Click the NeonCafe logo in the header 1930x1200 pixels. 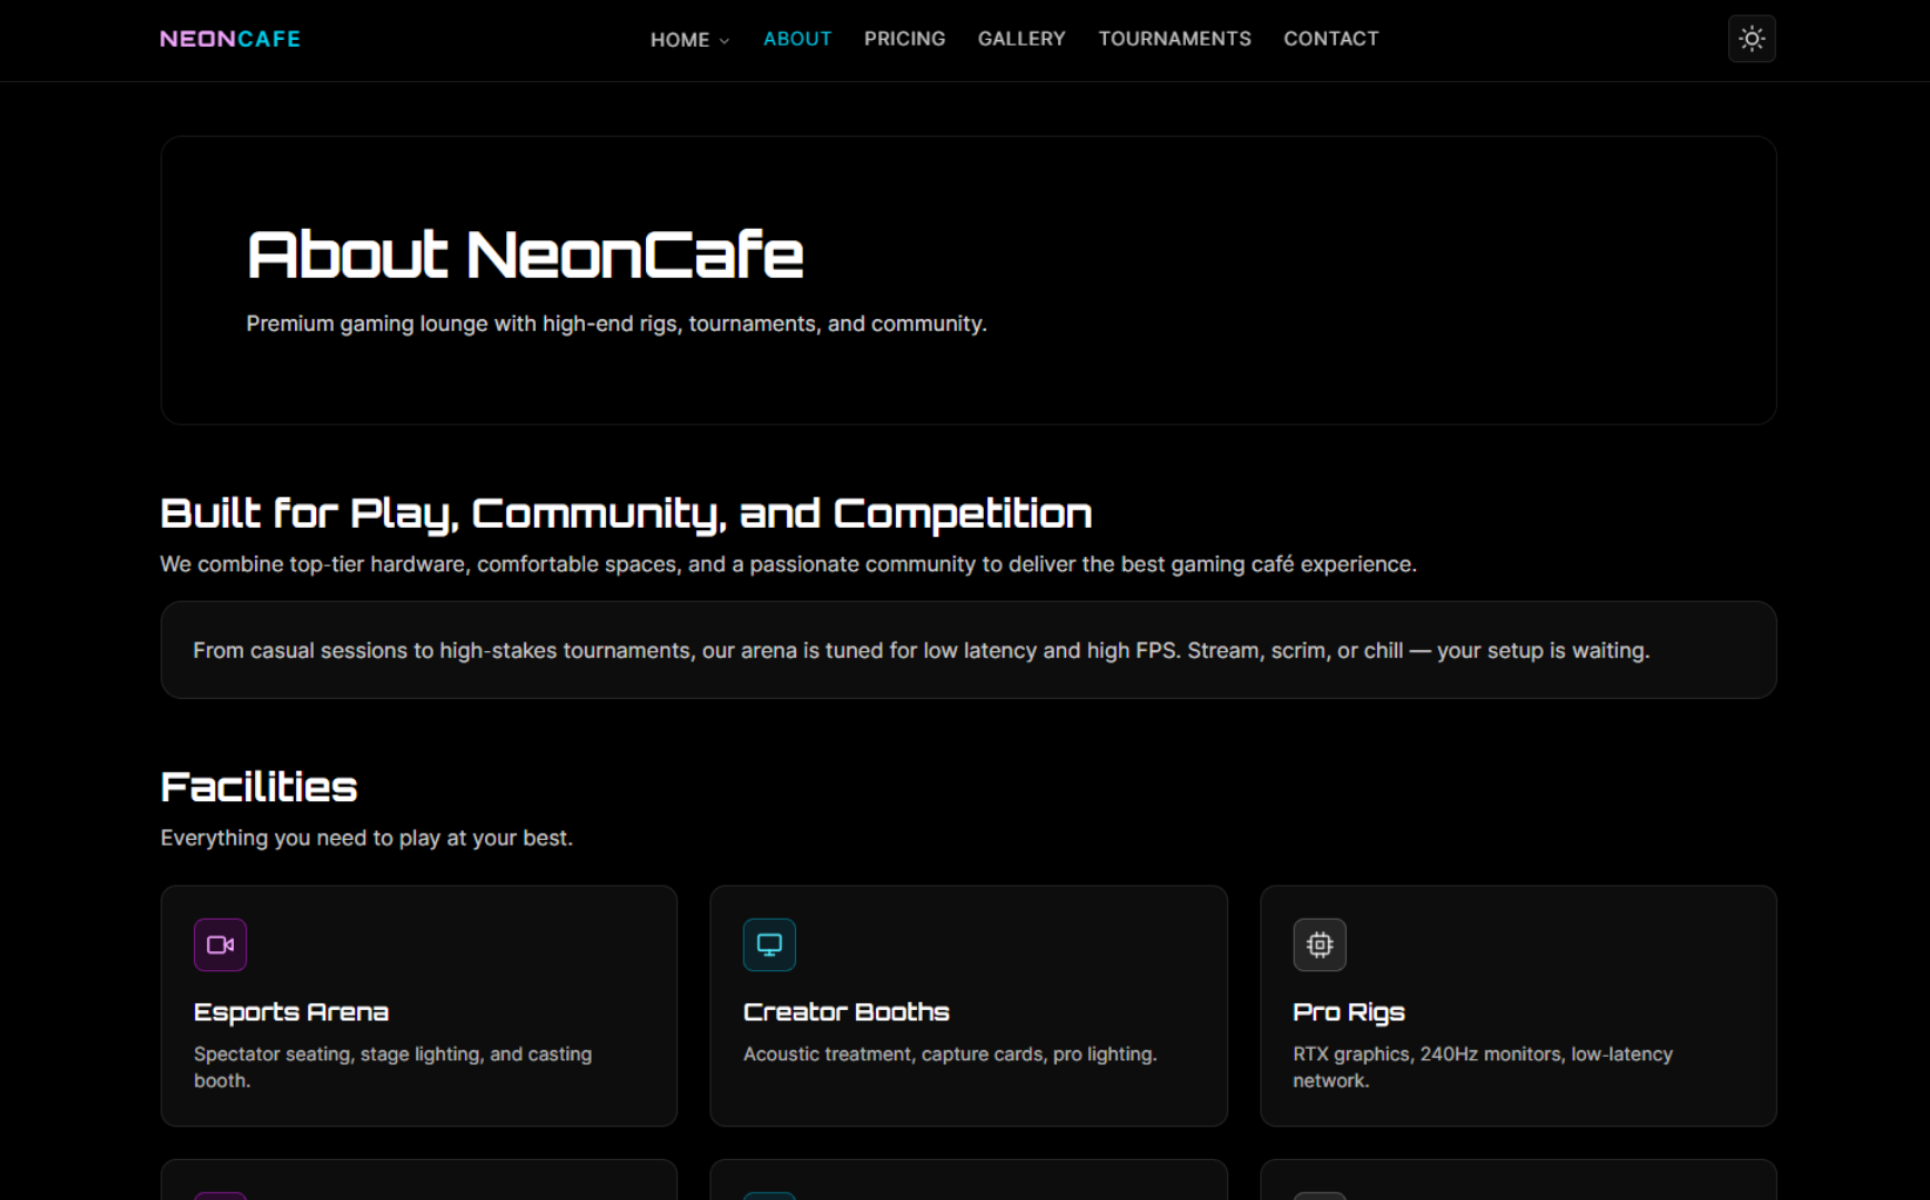pyautogui.click(x=230, y=39)
